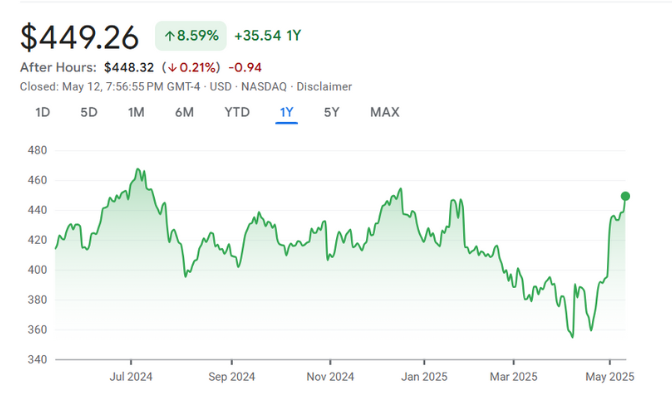Click the 480 y-axis label
This screenshot has height=400, width=672.
coord(37,150)
